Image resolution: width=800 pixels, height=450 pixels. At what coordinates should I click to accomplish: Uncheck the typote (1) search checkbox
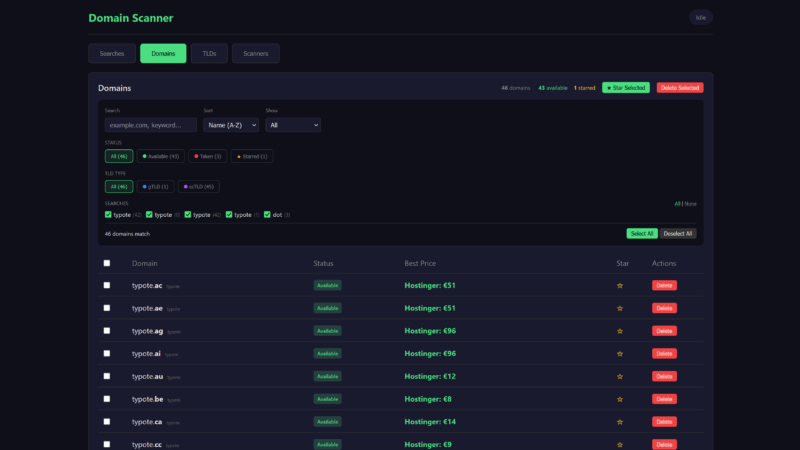(x=229, y=215)
